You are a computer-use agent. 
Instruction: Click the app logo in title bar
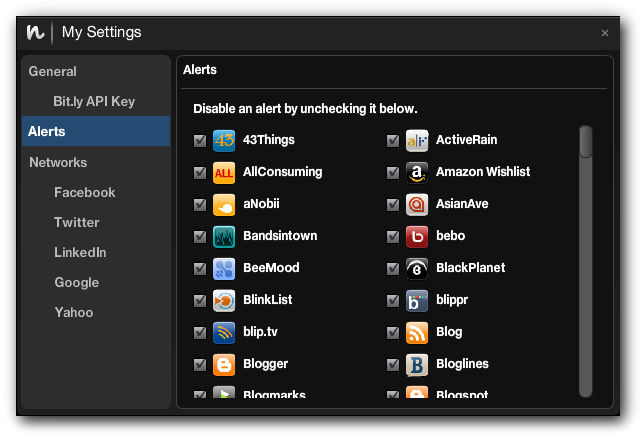tap(35, 32)
